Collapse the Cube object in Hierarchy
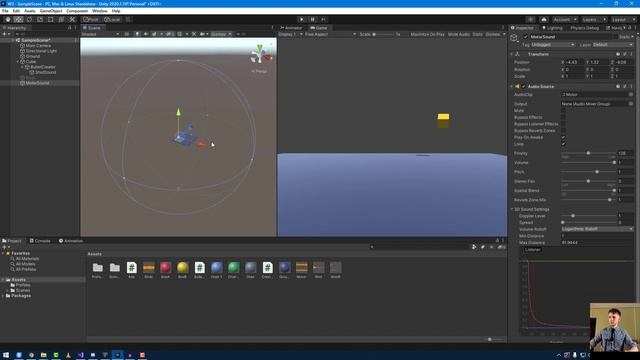The image size is (640, 360). pos(18,62)
